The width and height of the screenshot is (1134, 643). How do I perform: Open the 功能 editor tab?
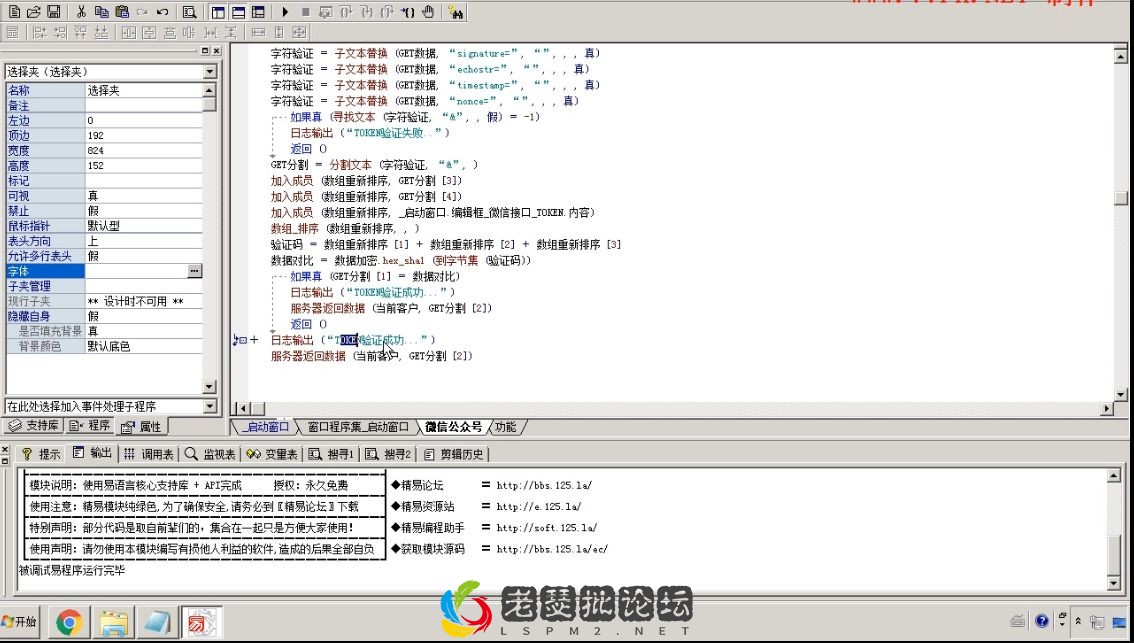point(506,427)
